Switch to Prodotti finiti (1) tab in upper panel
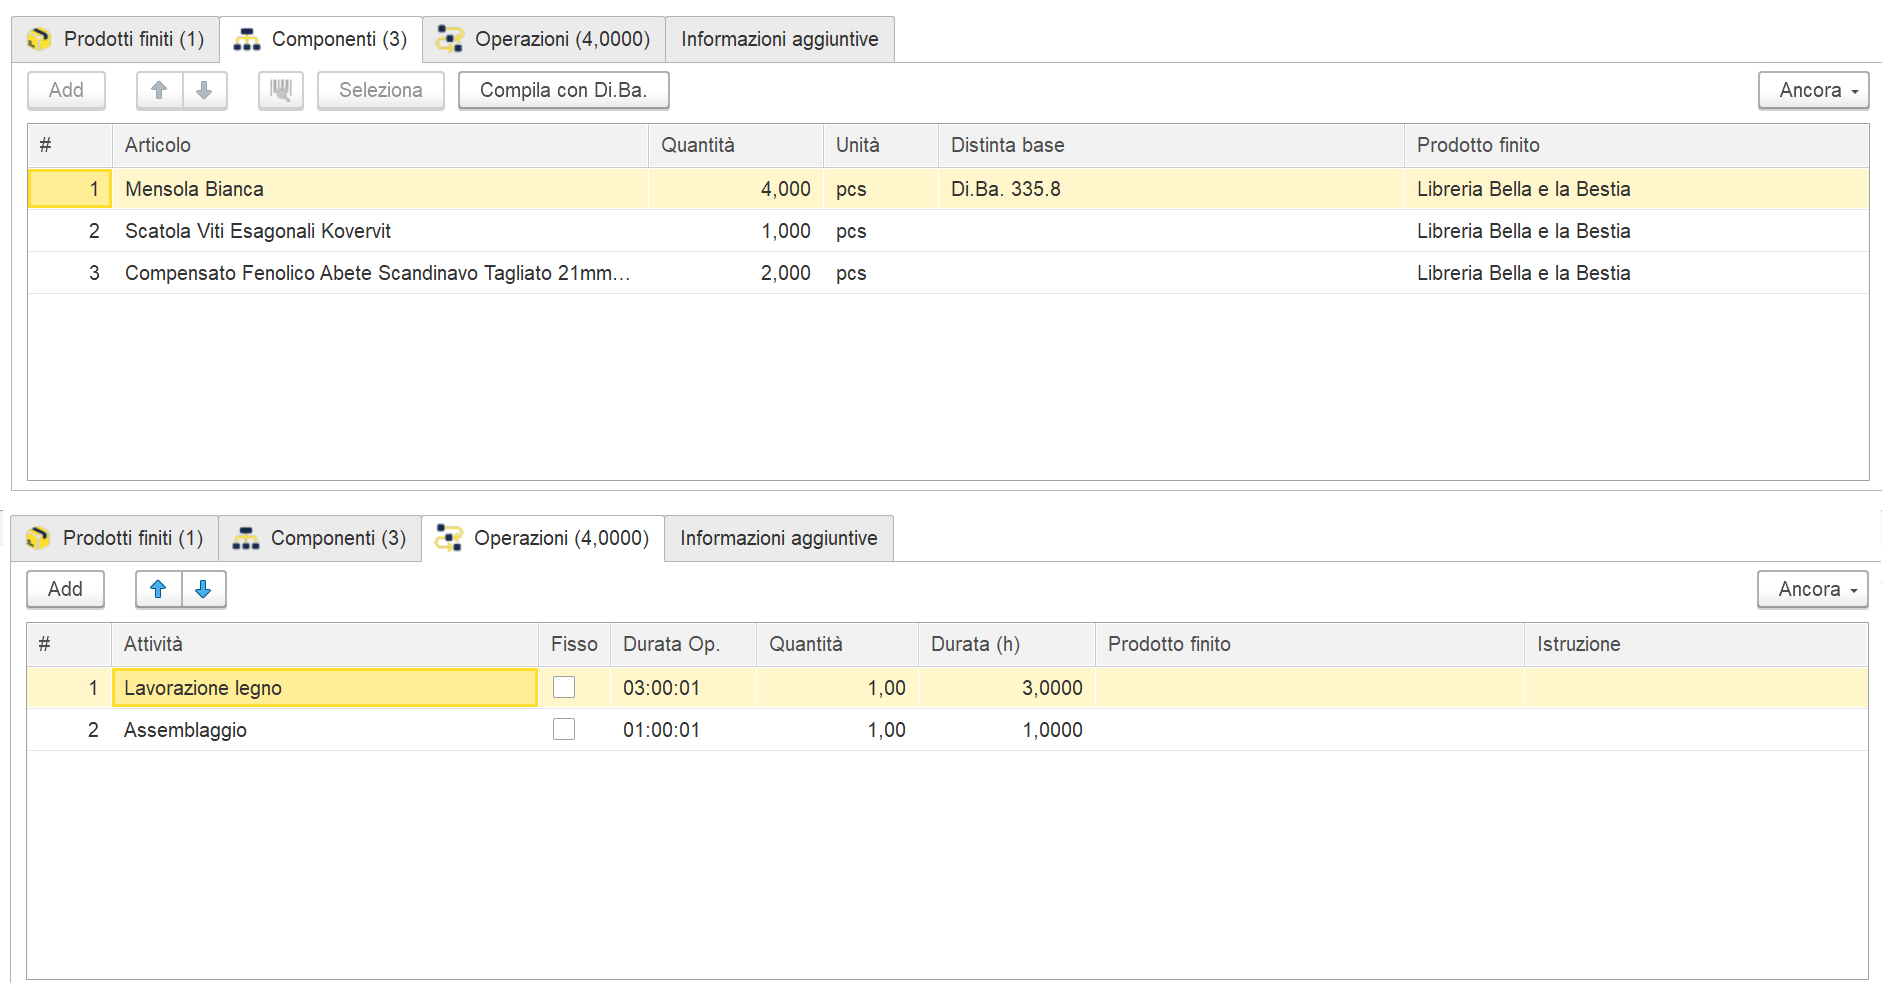The width and height of the screenshot is (1882, 983). click(x=116, y=39)
